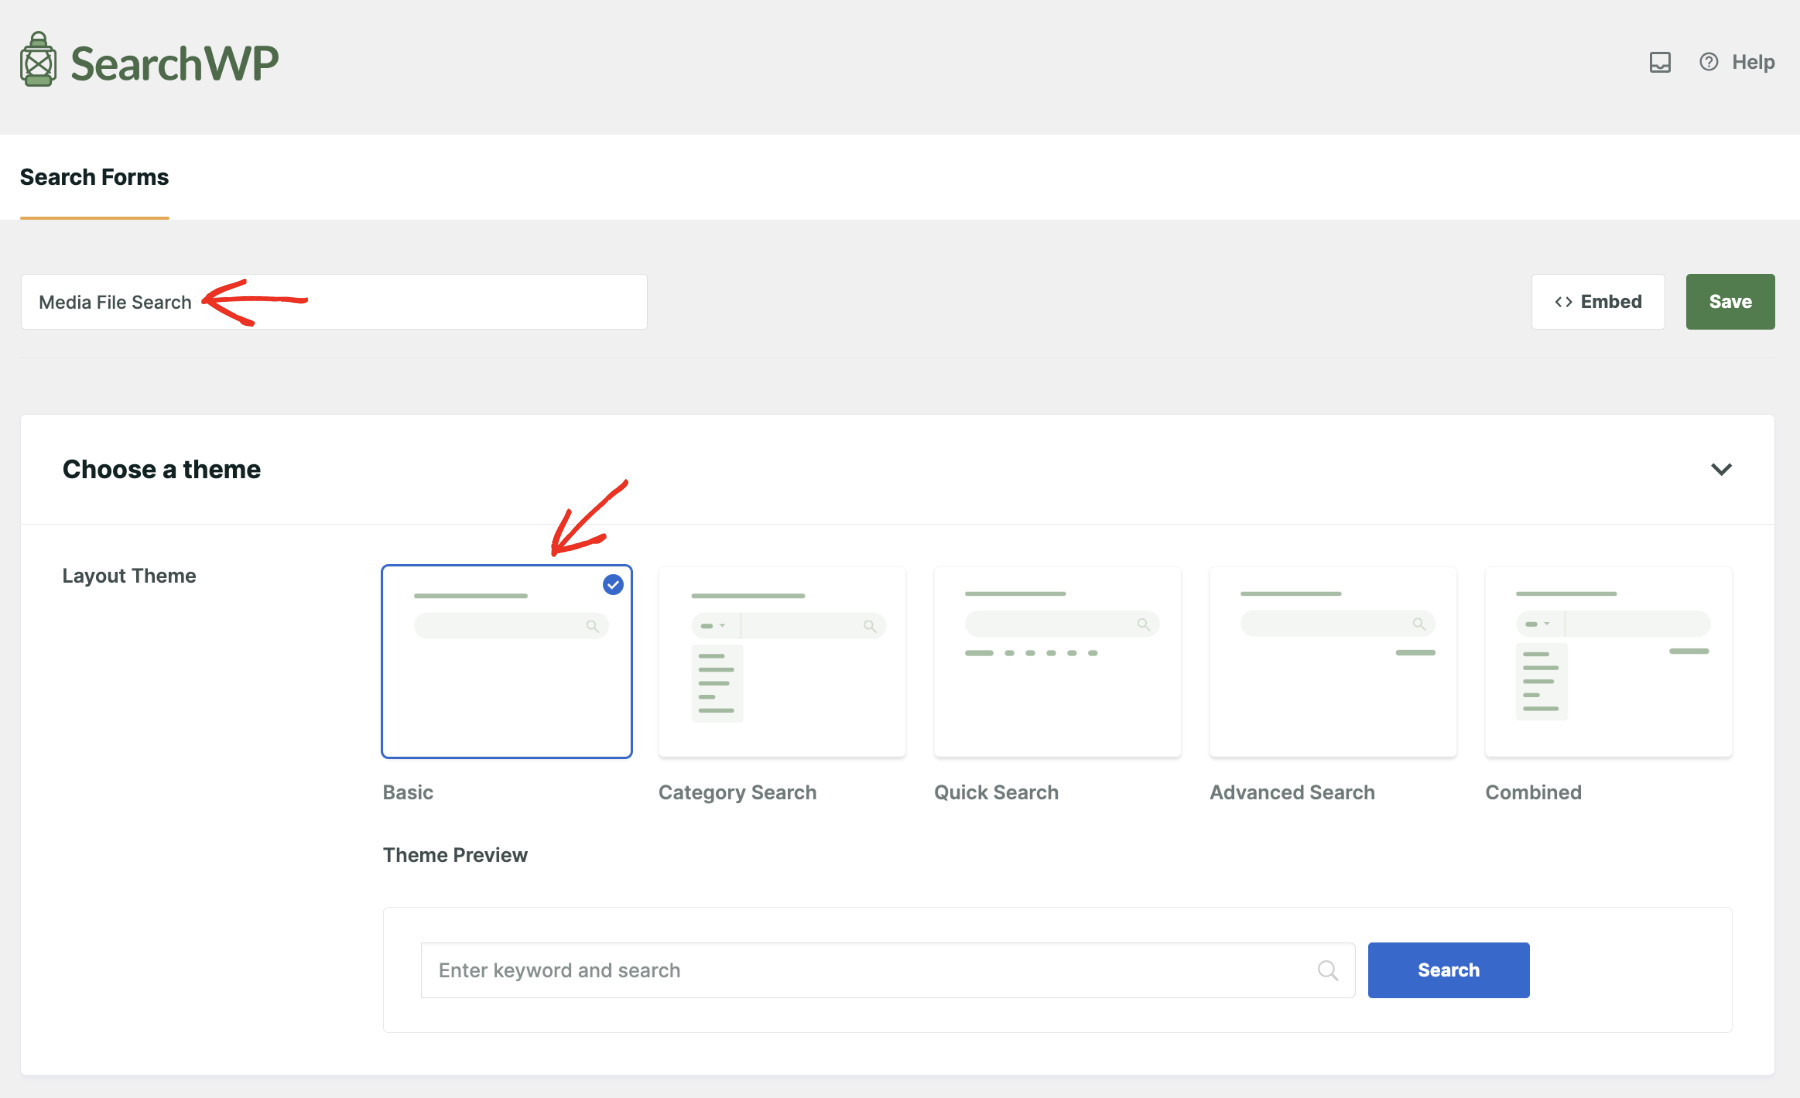Select the Combined layout theme
Viewport: 1800px width, 1098px height.
point(1607,661)
